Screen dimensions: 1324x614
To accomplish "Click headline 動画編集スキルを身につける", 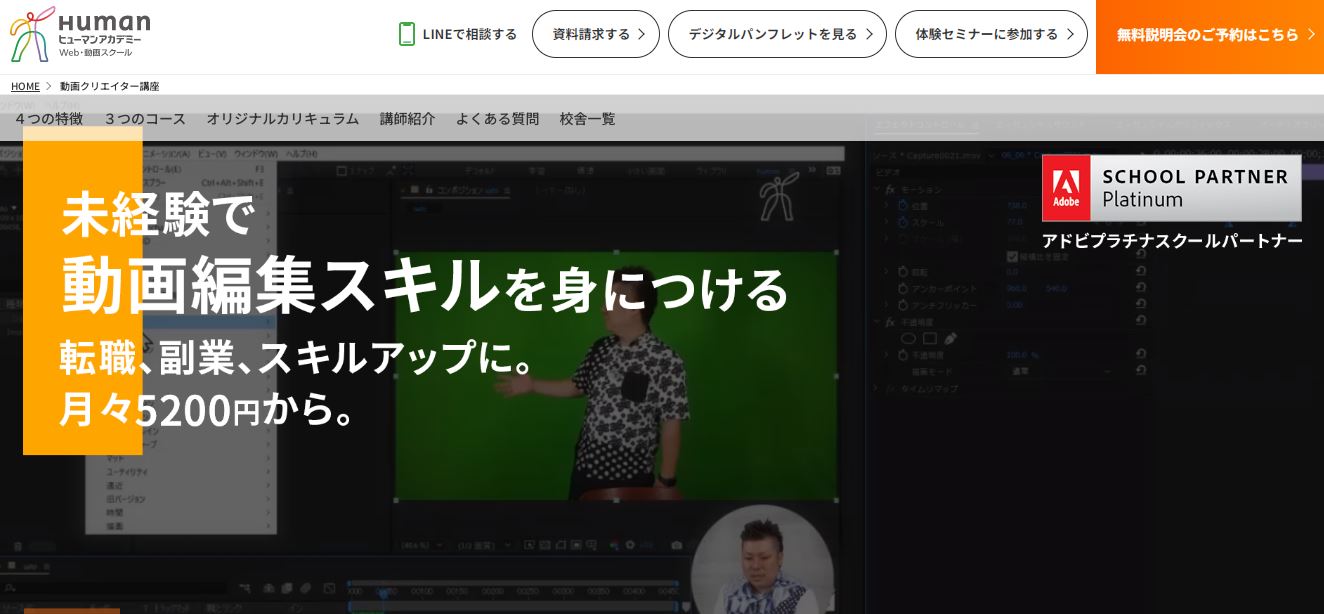I will click(425, 285).
